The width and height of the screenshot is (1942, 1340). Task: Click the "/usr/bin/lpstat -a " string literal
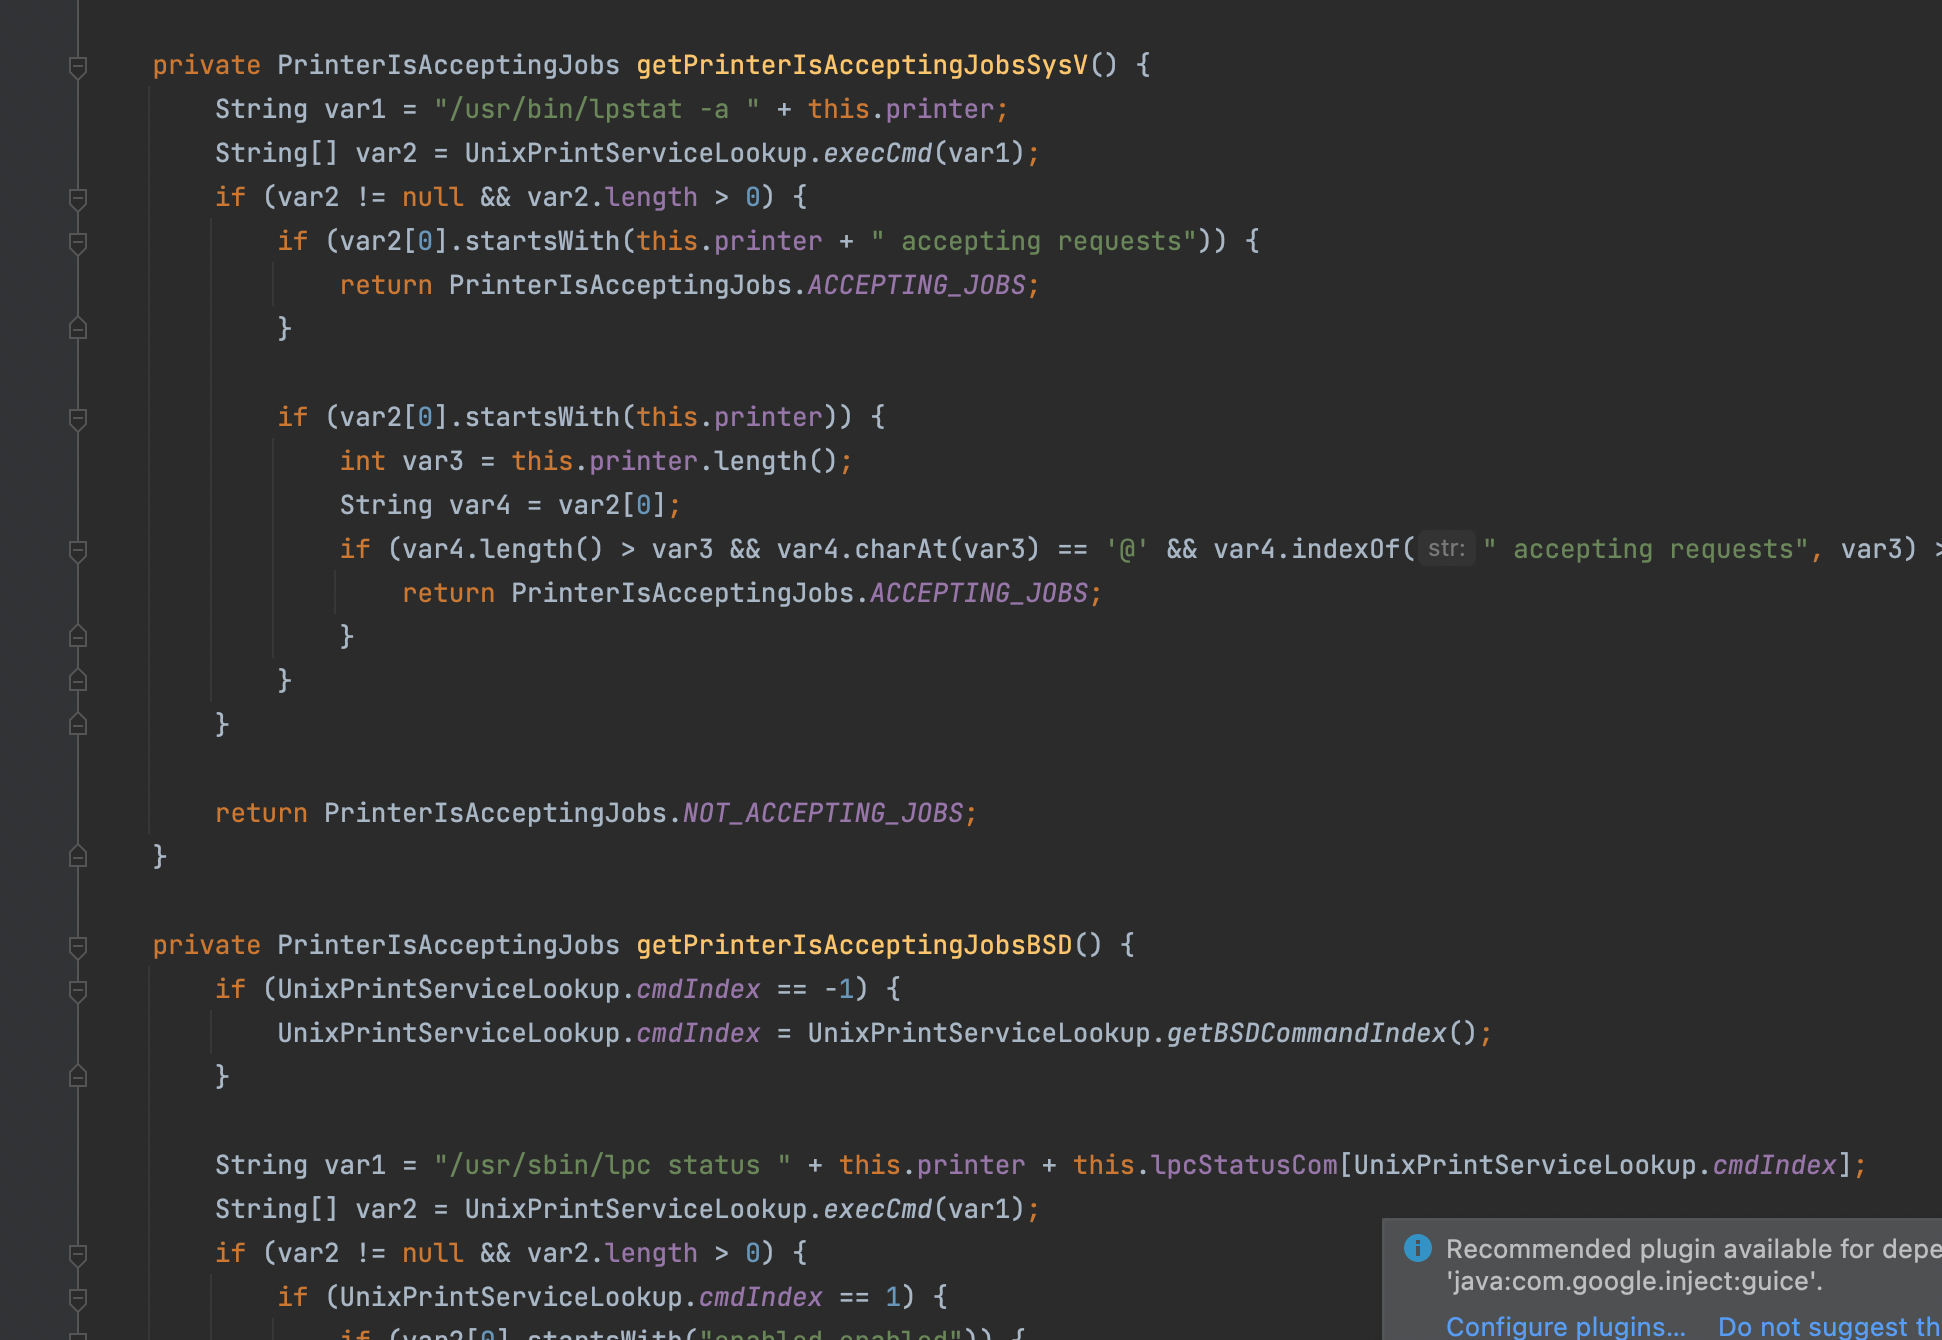pyautogui.click(x=596, y=109)
